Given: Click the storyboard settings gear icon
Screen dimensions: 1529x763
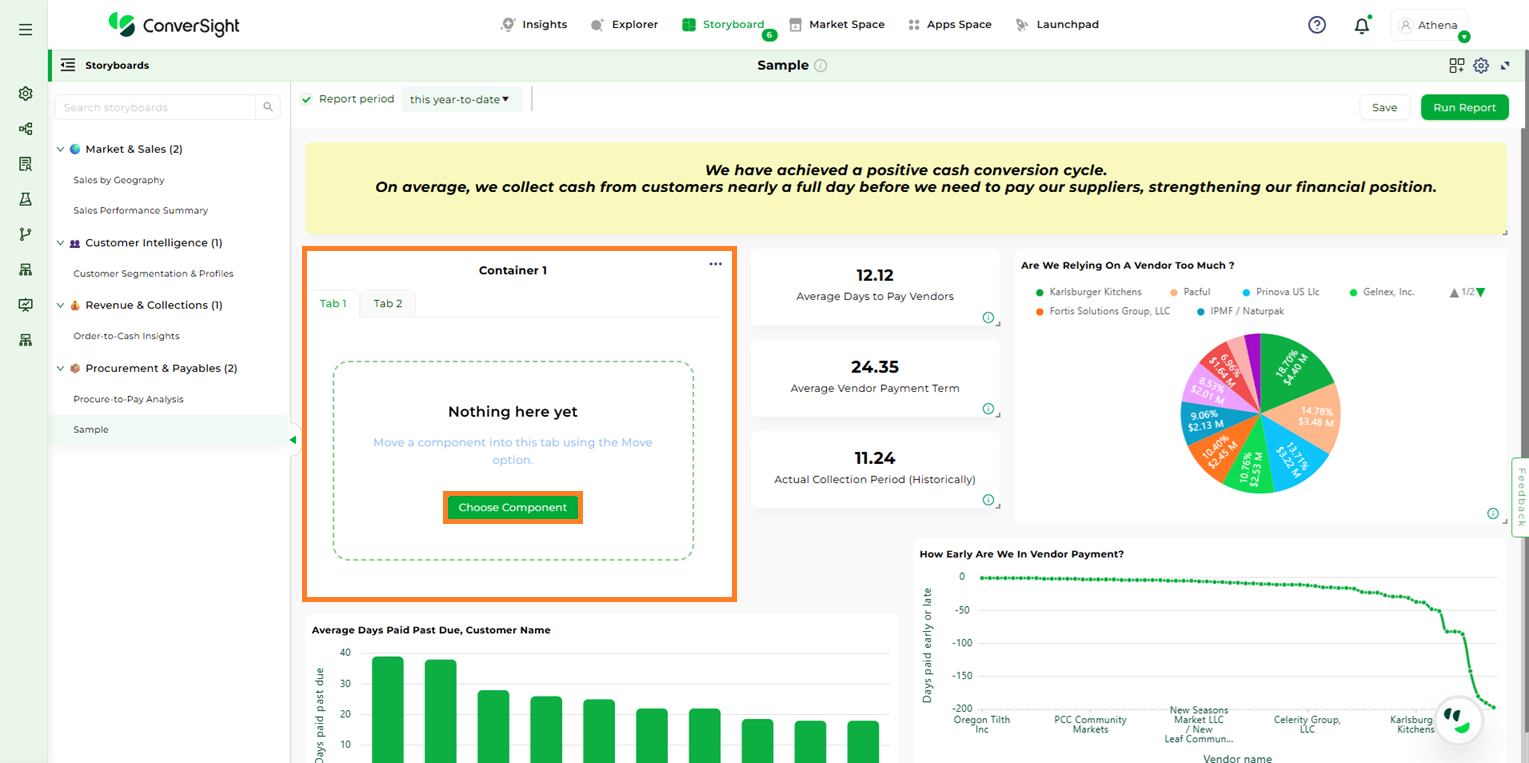Looking at the screenshot, I should 1481,66.
